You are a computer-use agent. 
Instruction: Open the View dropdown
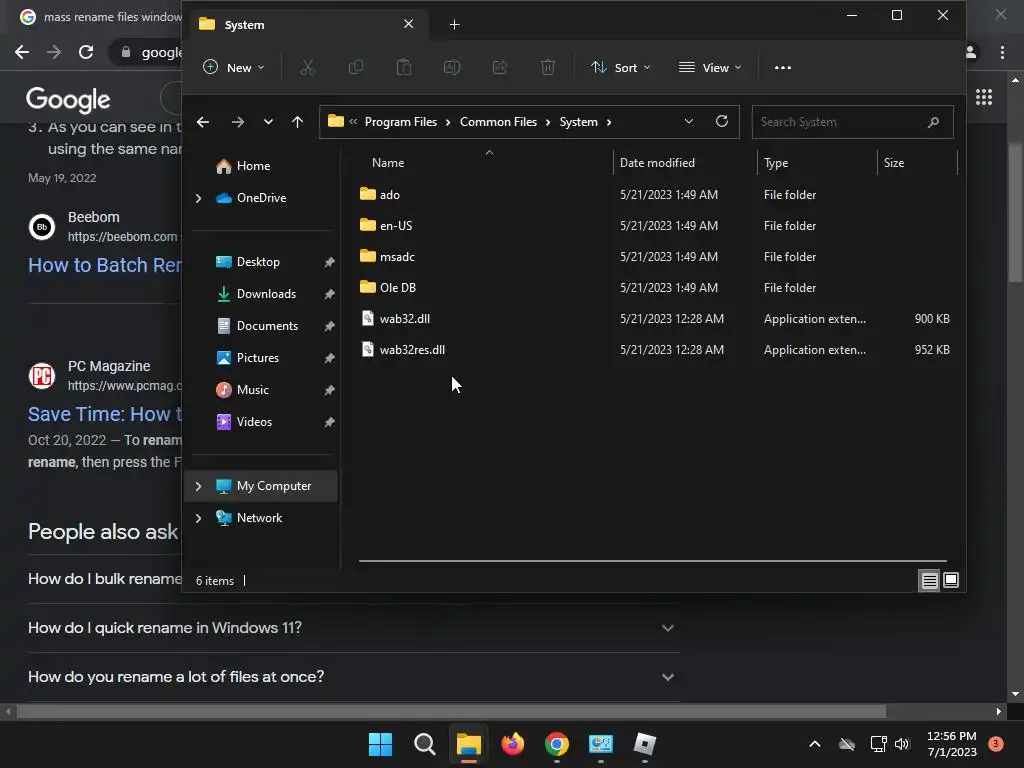710,67
